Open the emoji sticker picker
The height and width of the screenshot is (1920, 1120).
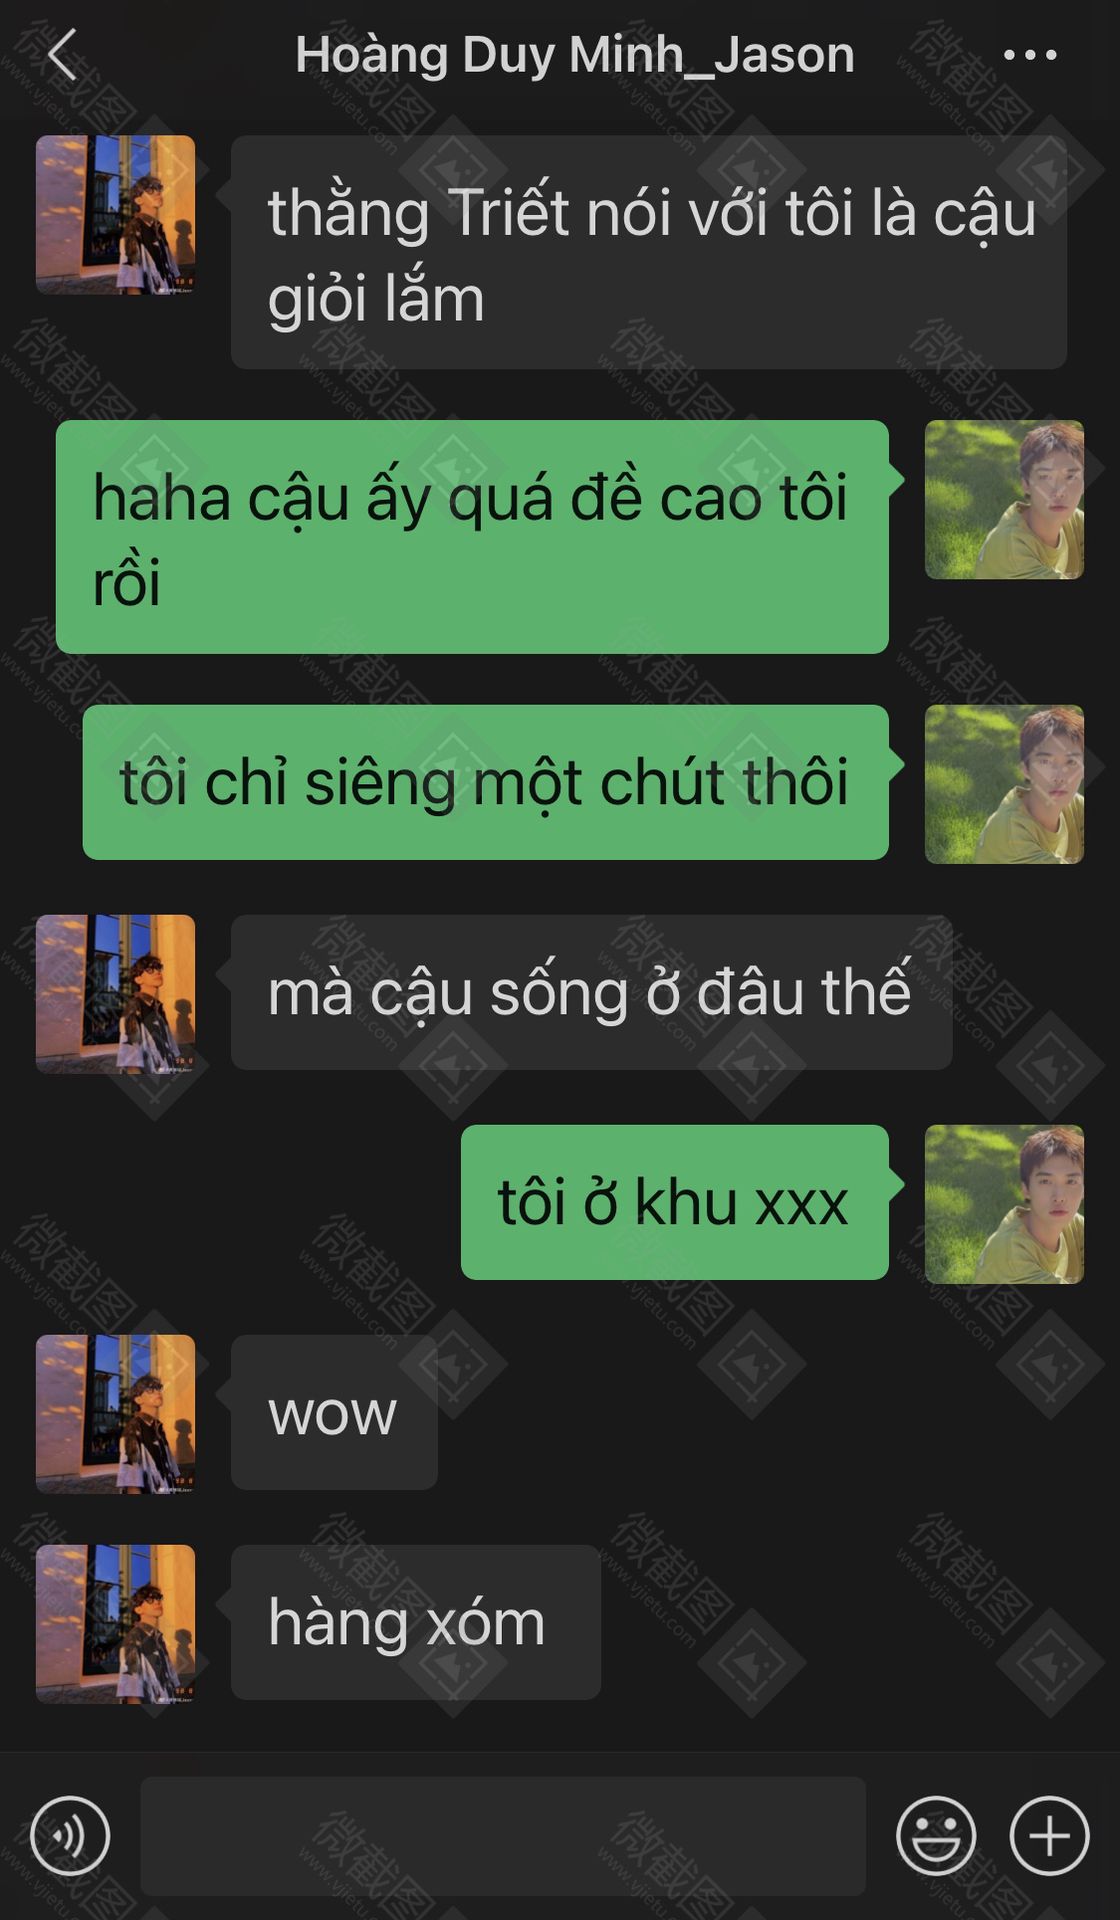point(936,1836)
